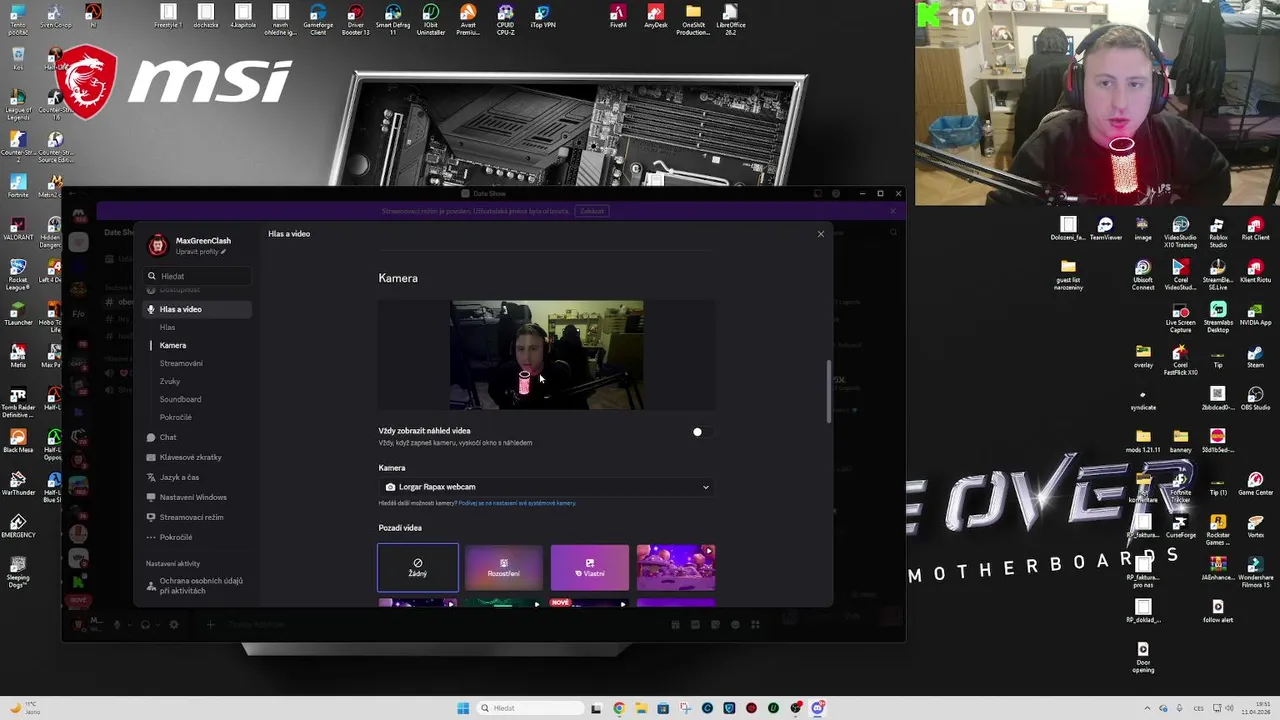Open Roblox Studio desktop shortcut
This screenshot has width=1280, height=720.
tap(1218, 232)
